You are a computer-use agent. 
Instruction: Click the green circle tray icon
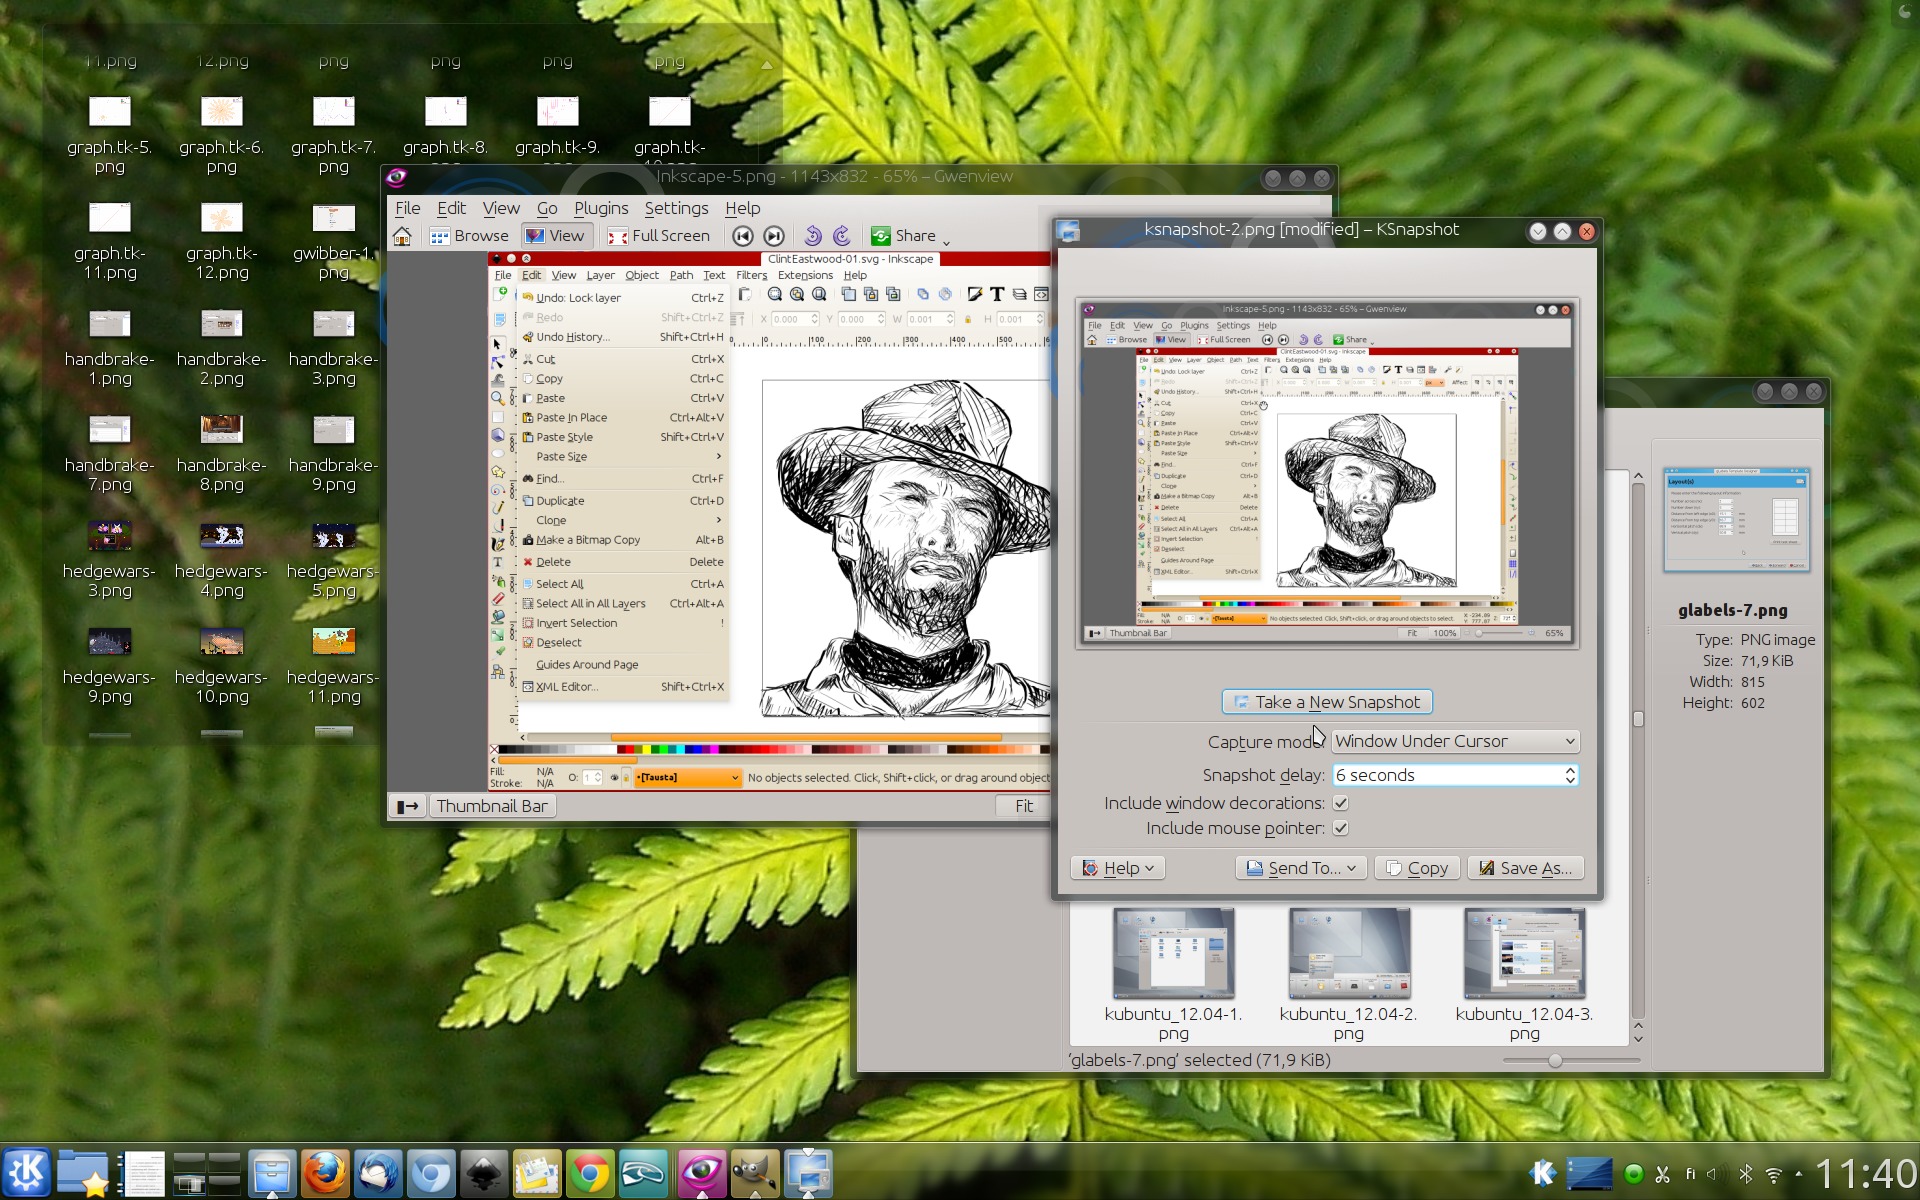pos(1634,1174)
